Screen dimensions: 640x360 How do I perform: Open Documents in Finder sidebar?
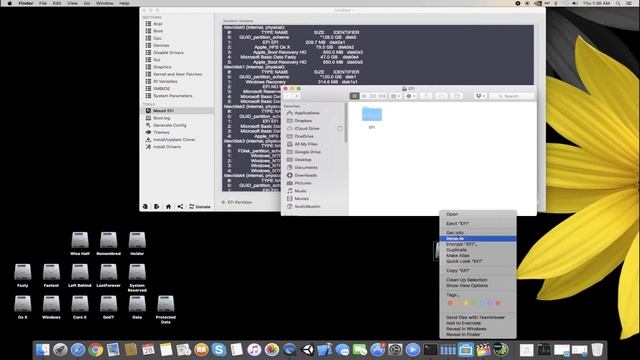point(306,167)
